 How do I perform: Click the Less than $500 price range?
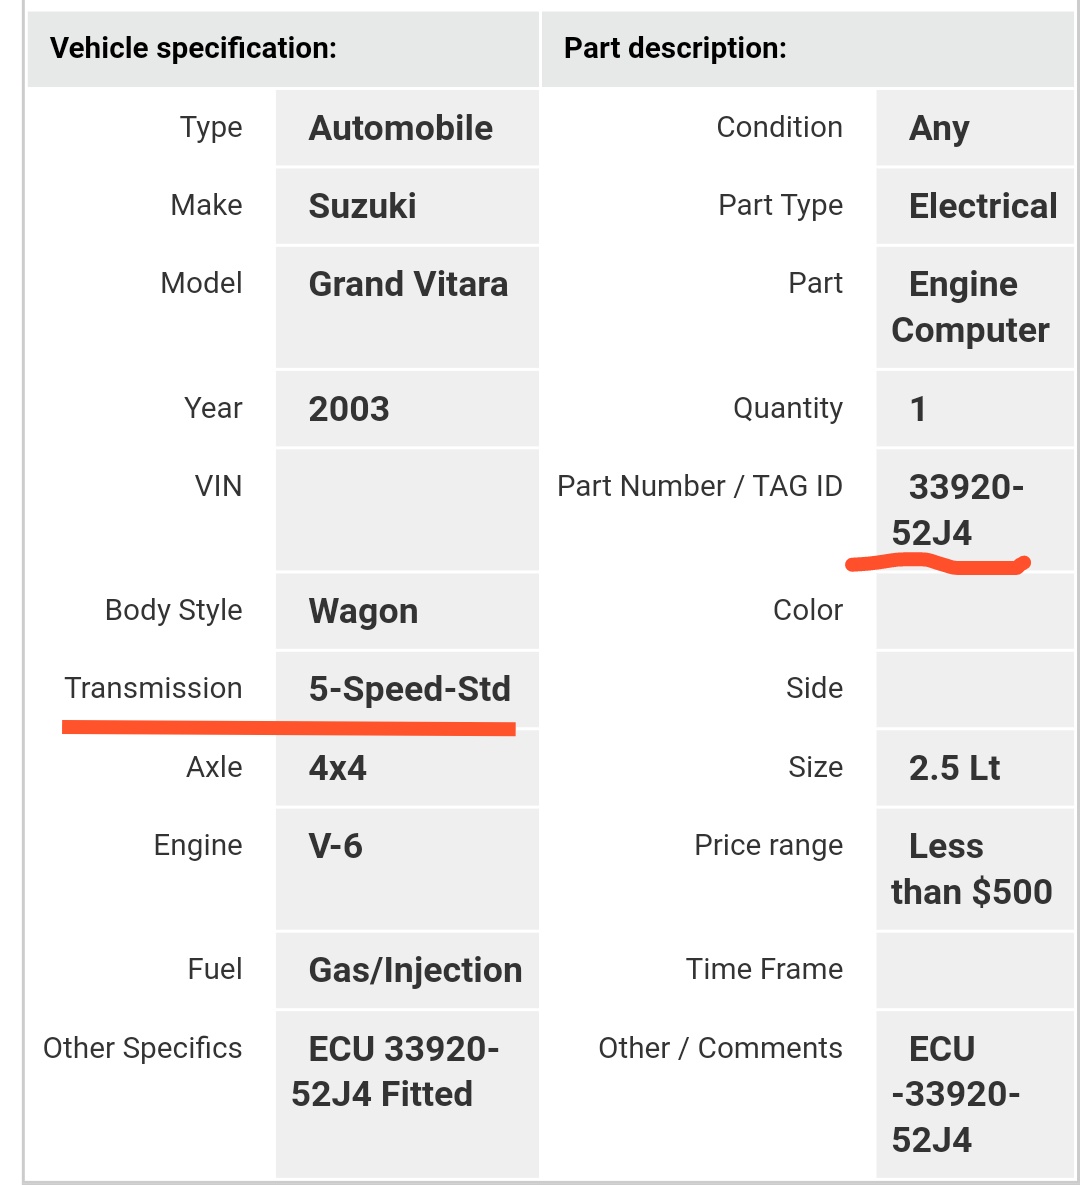tap(971, 869)
